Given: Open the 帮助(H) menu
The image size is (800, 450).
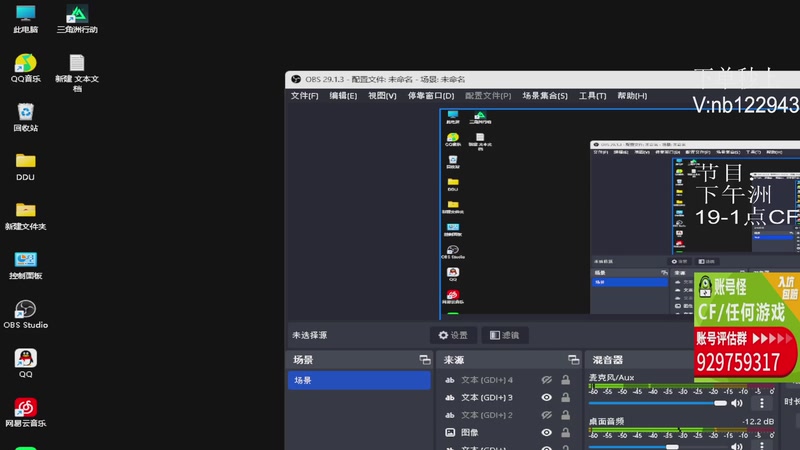Looking at the screenshot, I should click(632, 95).
